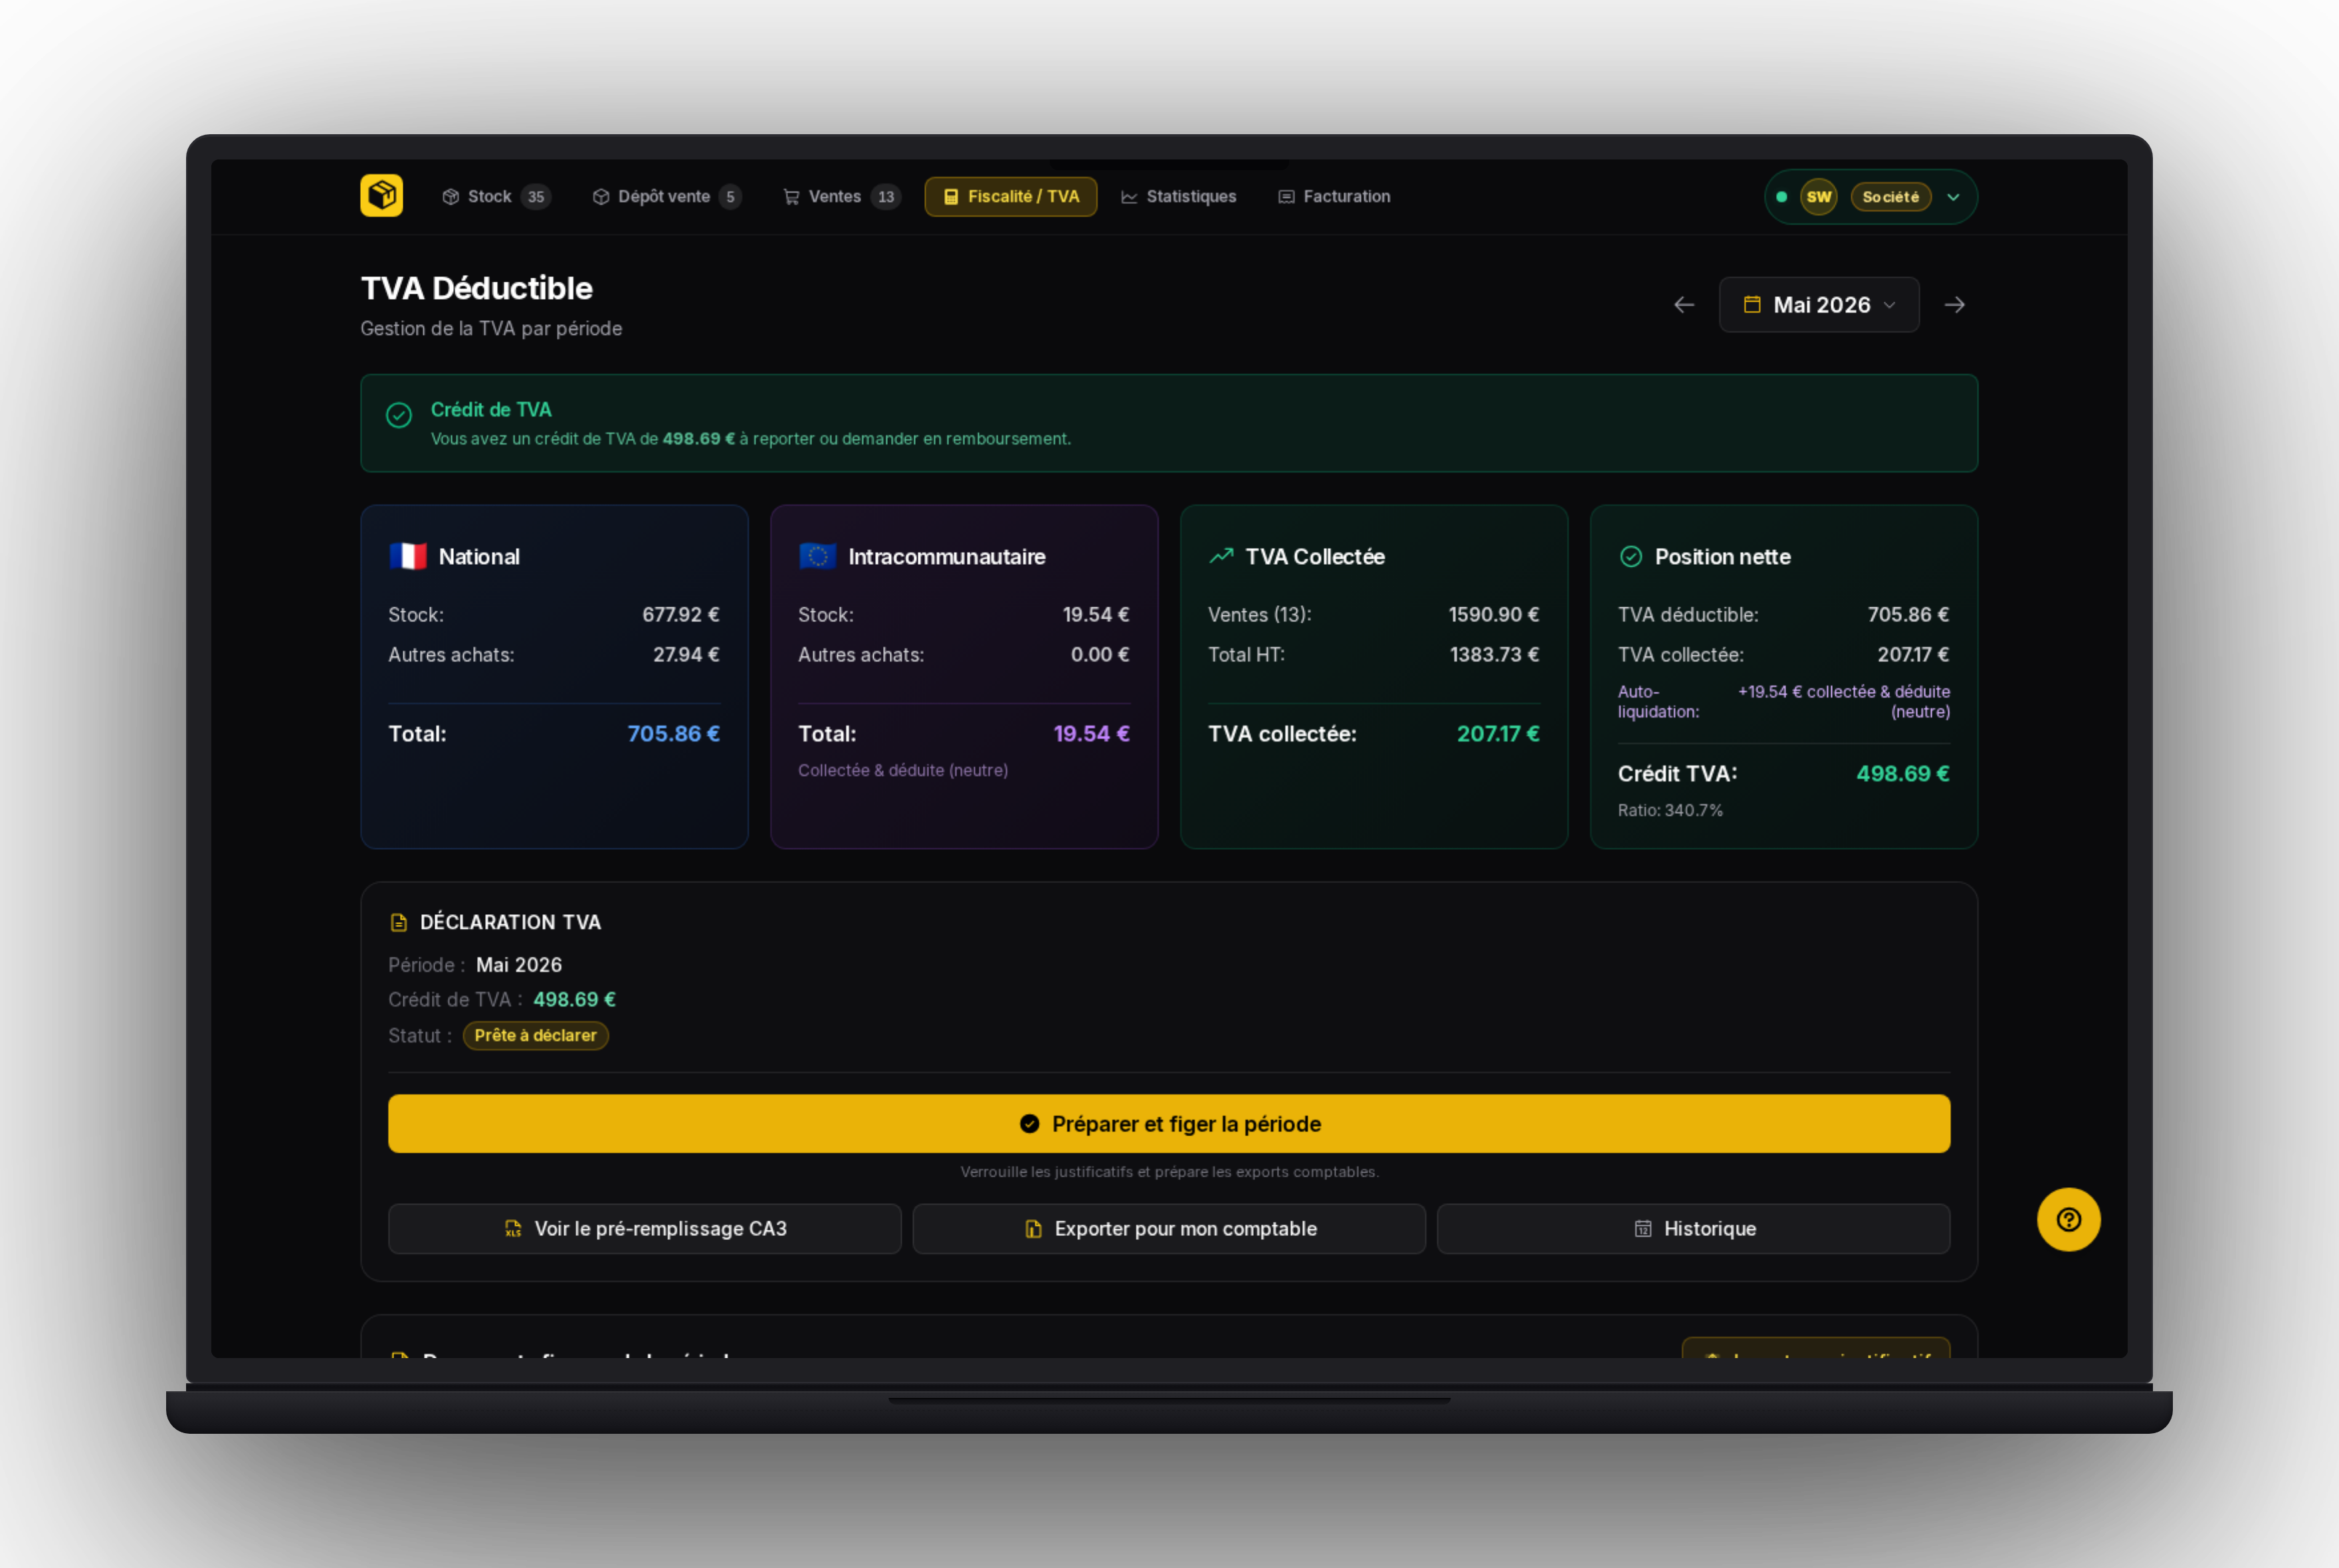Click the Ratio: 340.7% text
The image size is (2339, 1568).
tap(1670, 810)
